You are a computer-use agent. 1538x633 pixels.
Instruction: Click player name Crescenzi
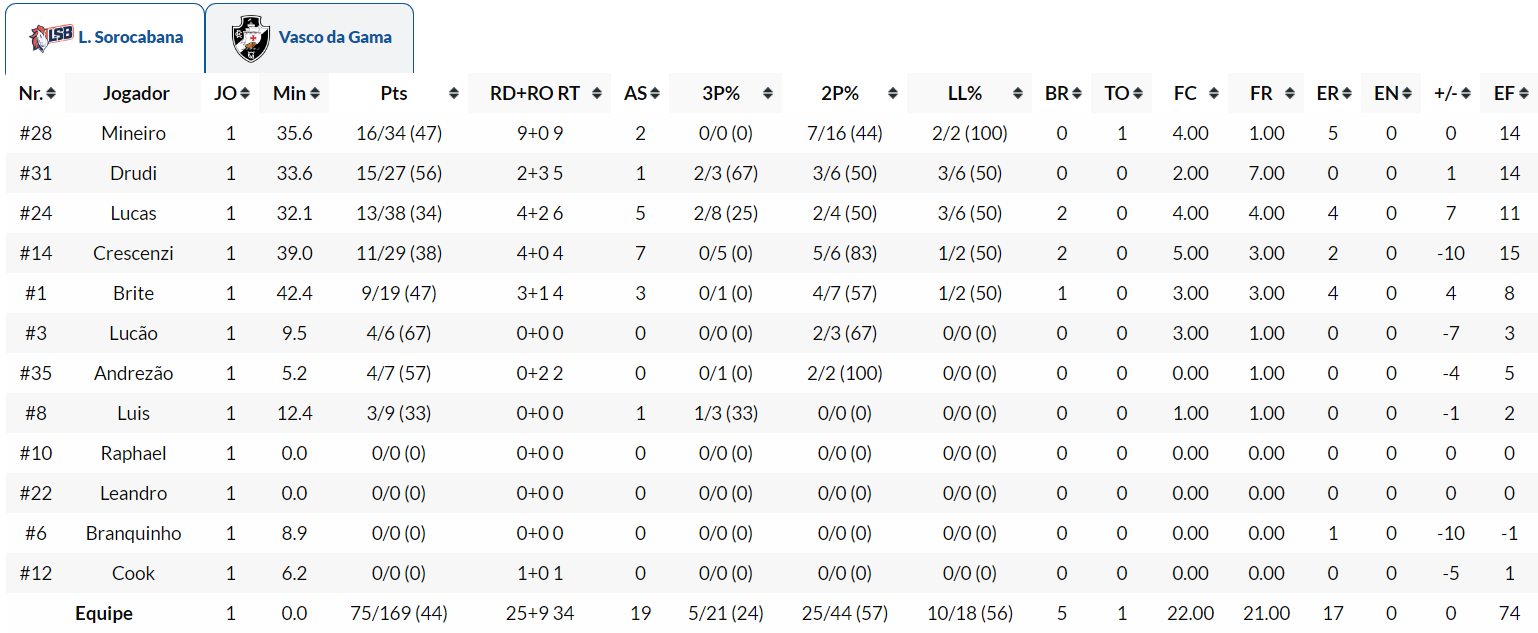(134, 253)
